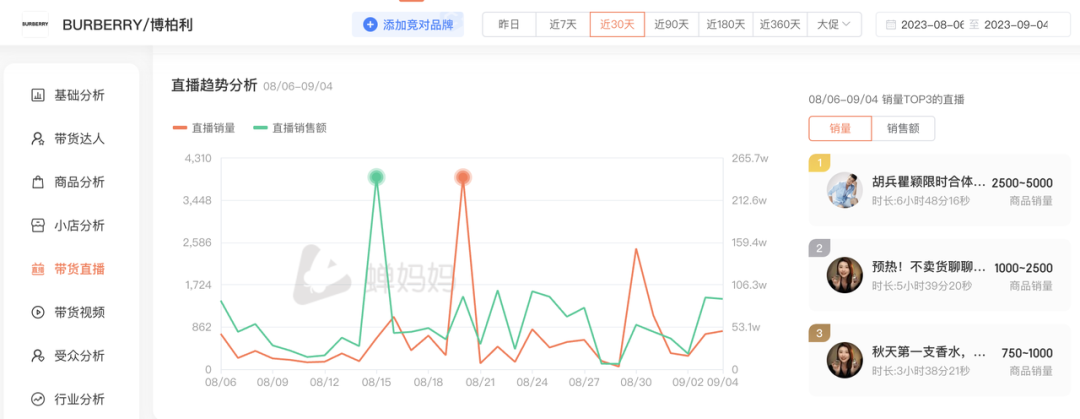Open the top-ranked 胡兵瞿颖 livestream thumbnail
The image size is (1080, 419).
845,190
